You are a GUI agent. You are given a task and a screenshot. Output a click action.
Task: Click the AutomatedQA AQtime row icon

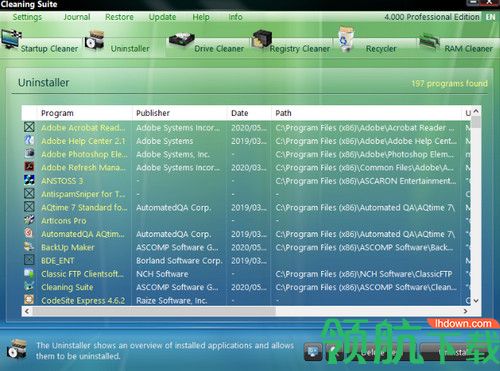click(29, 233)
